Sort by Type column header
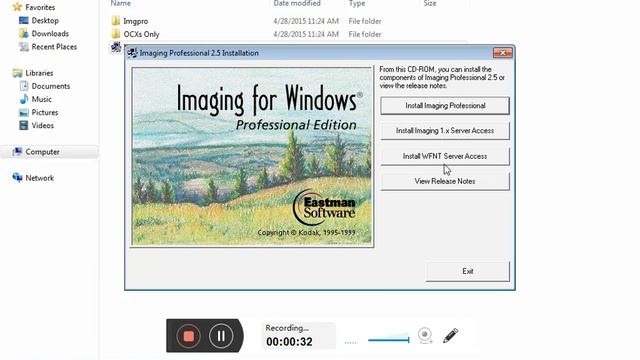Viewport: 640px width, 360px height. [x=357, y=3]
